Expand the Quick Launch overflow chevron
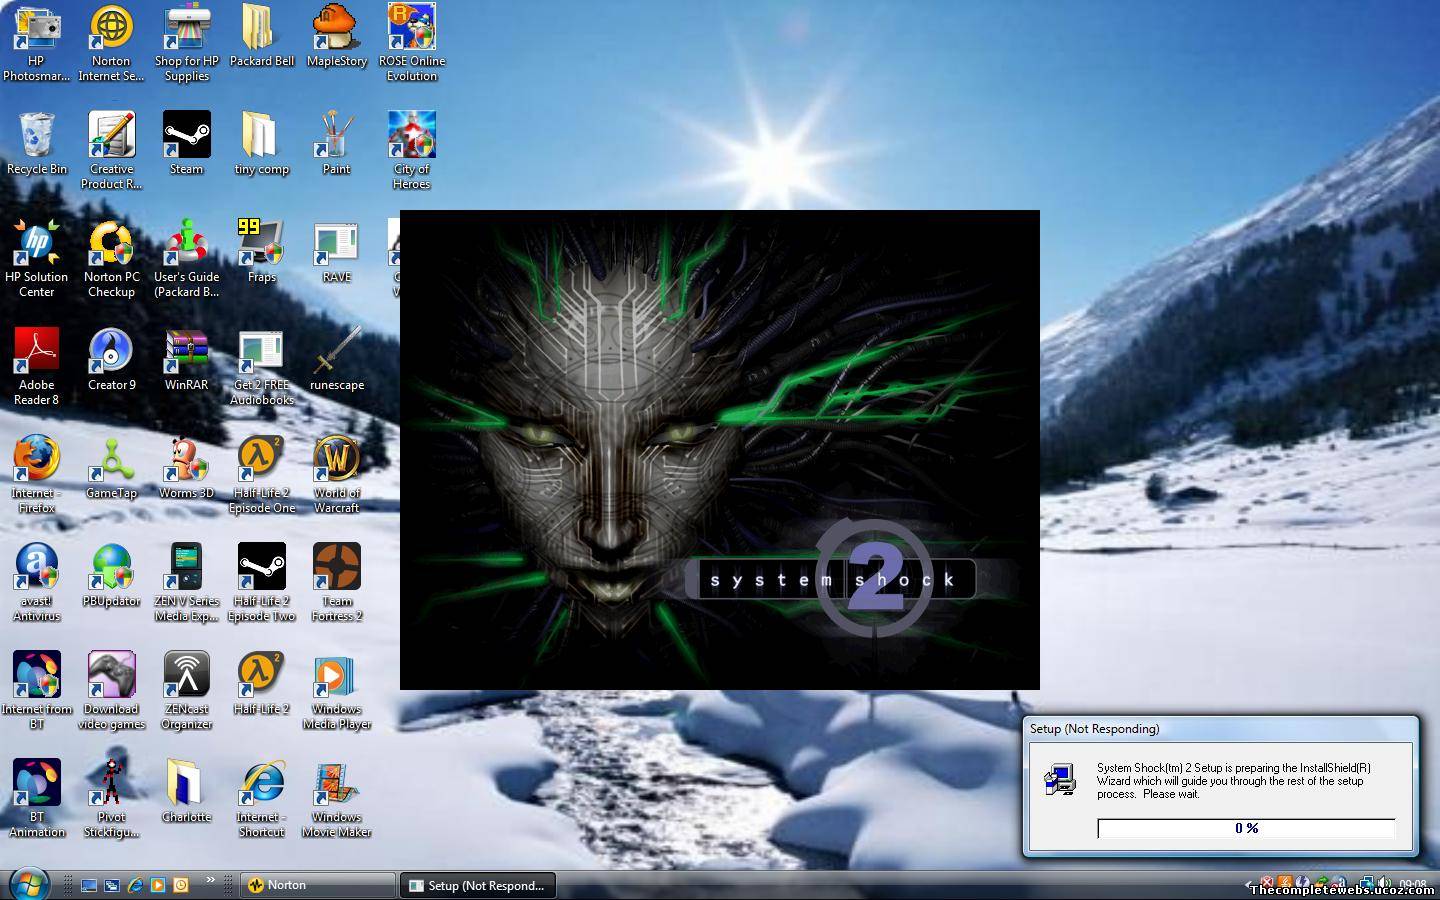The image size is (1440, 900). coord(210,880)
